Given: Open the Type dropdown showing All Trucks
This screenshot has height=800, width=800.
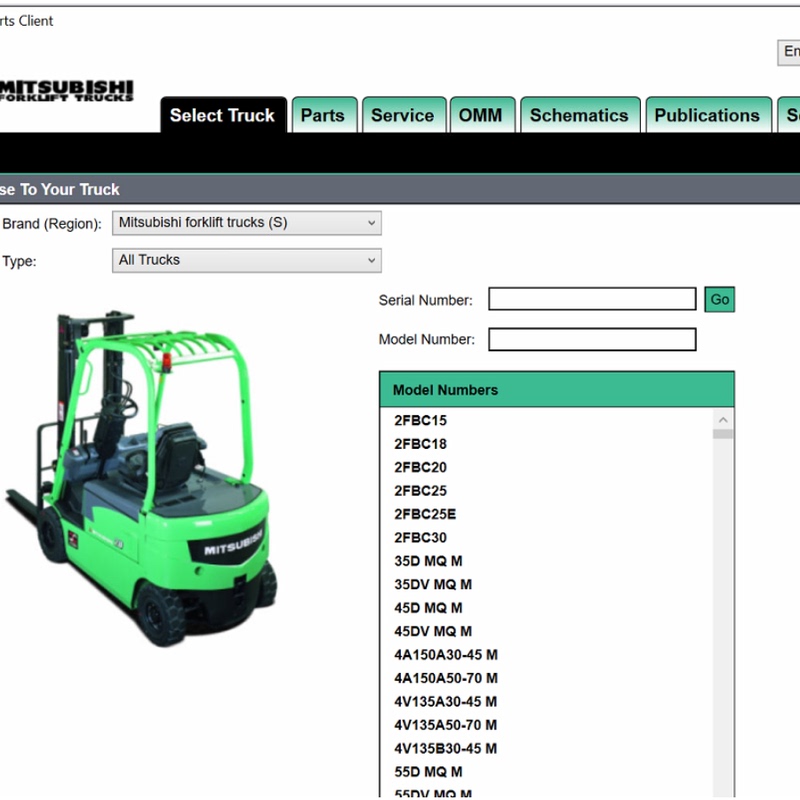Looking at the screenshot, I should point(246,260).
